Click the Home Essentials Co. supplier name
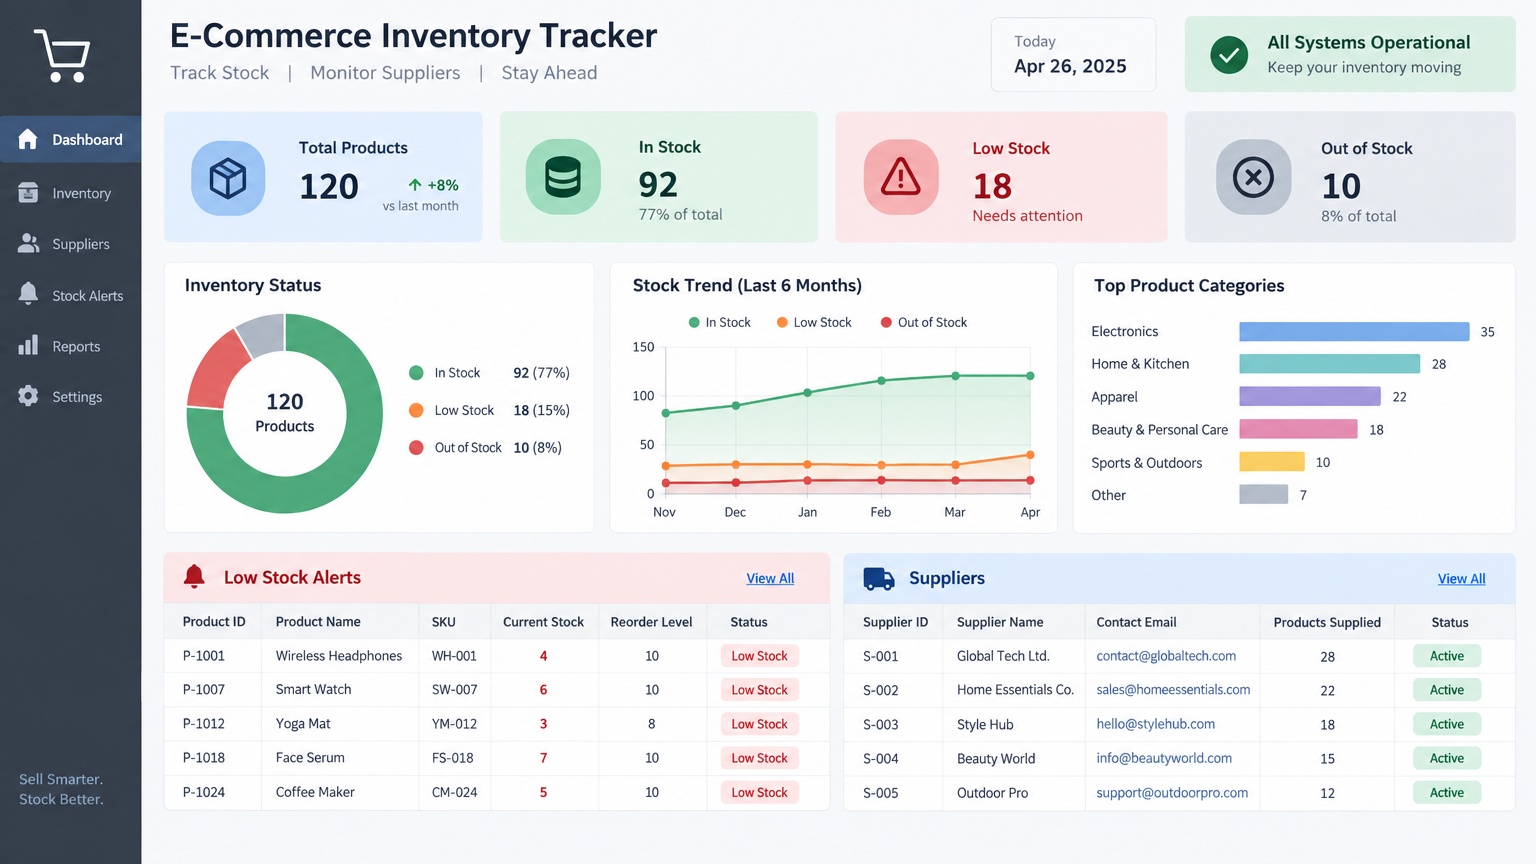Viewport: 1536px width, 864px height. tap(1015, 690)
